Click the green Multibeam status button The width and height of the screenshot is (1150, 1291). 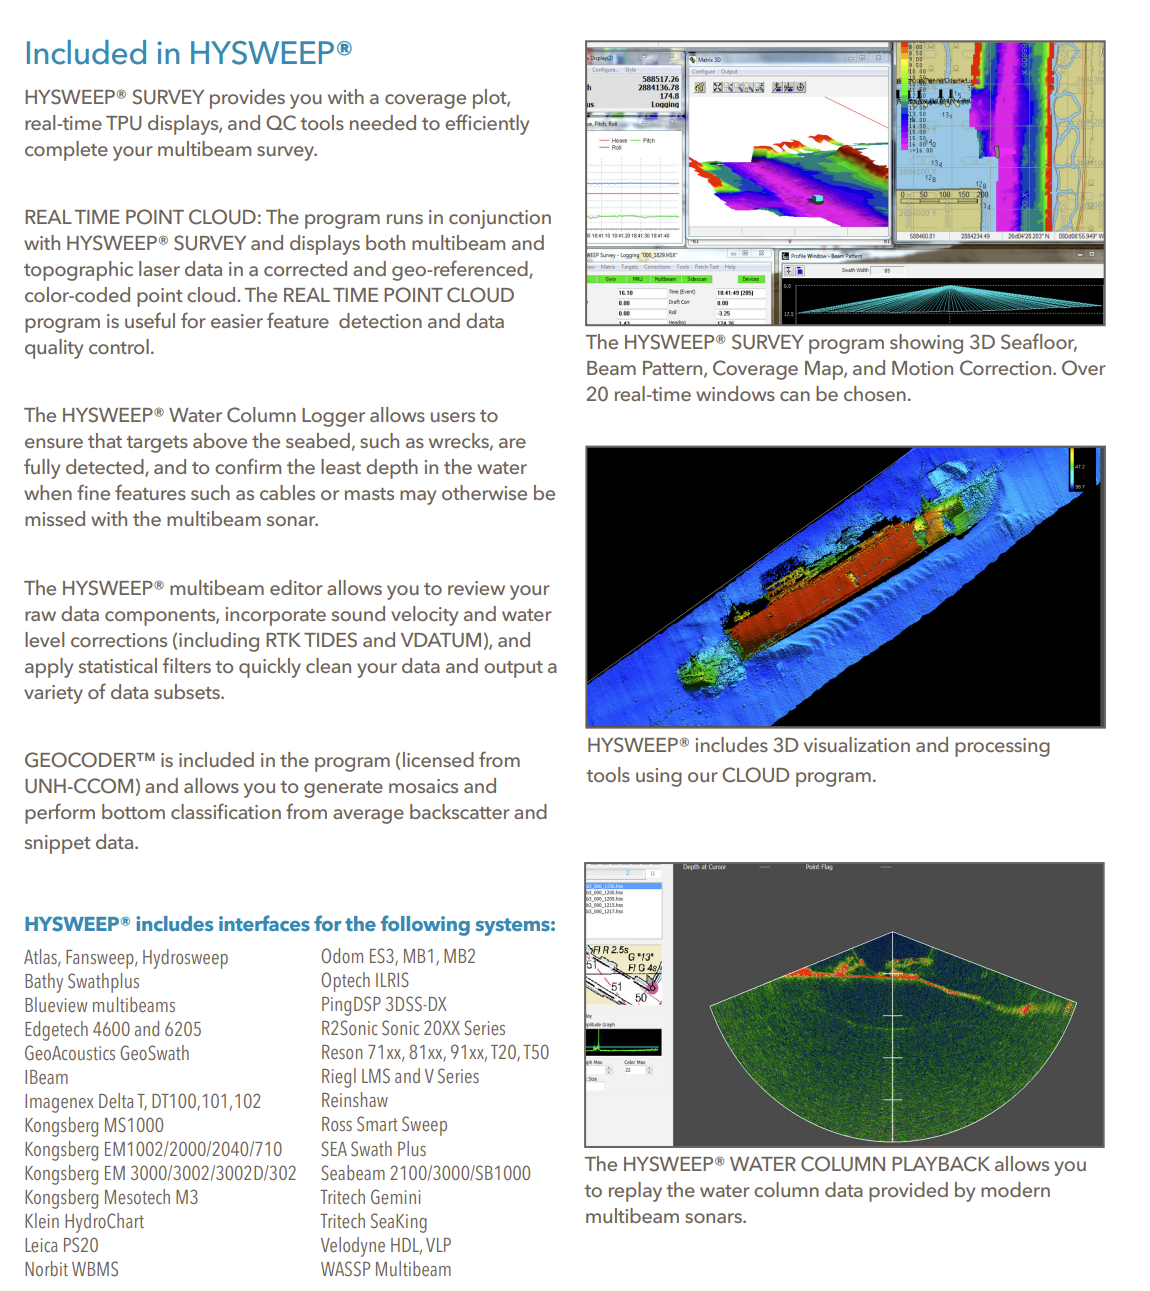point(665,279)
